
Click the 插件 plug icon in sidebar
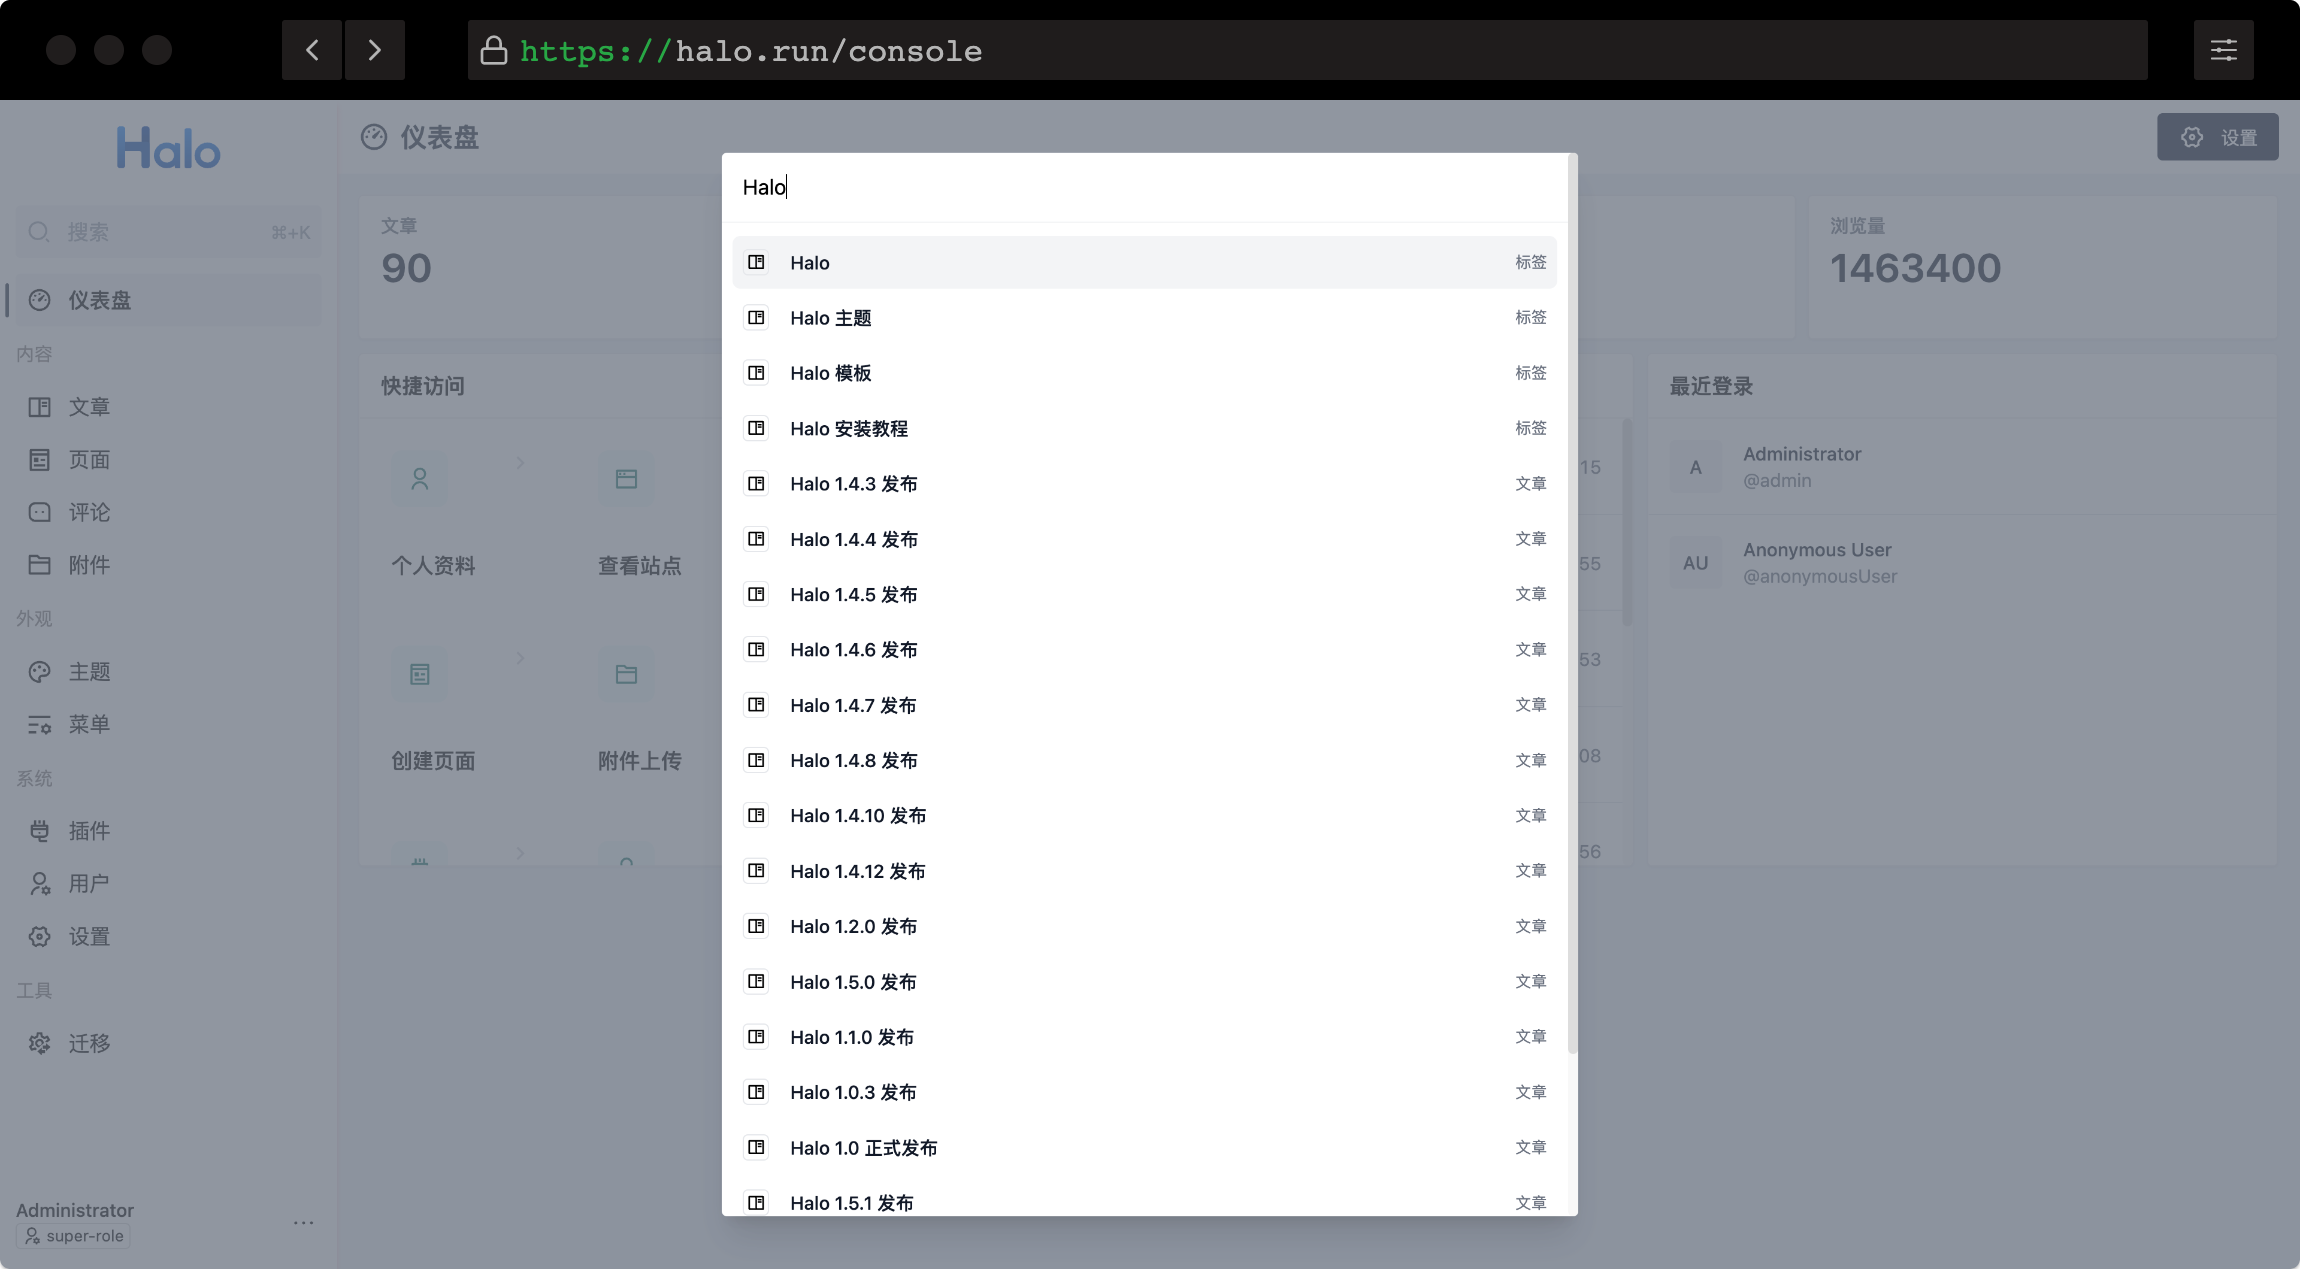[40, 831]
